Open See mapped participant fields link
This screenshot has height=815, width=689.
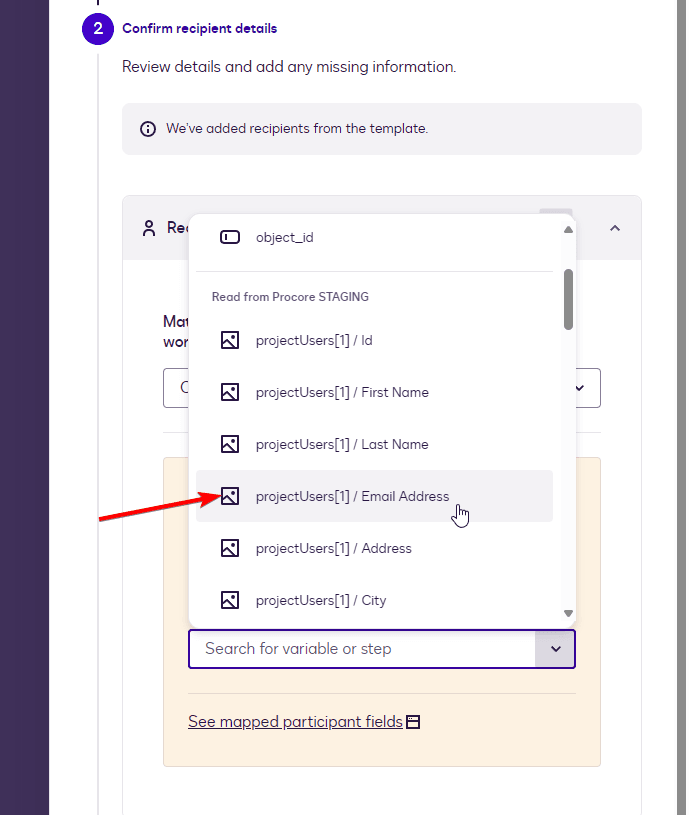point(295,722)
